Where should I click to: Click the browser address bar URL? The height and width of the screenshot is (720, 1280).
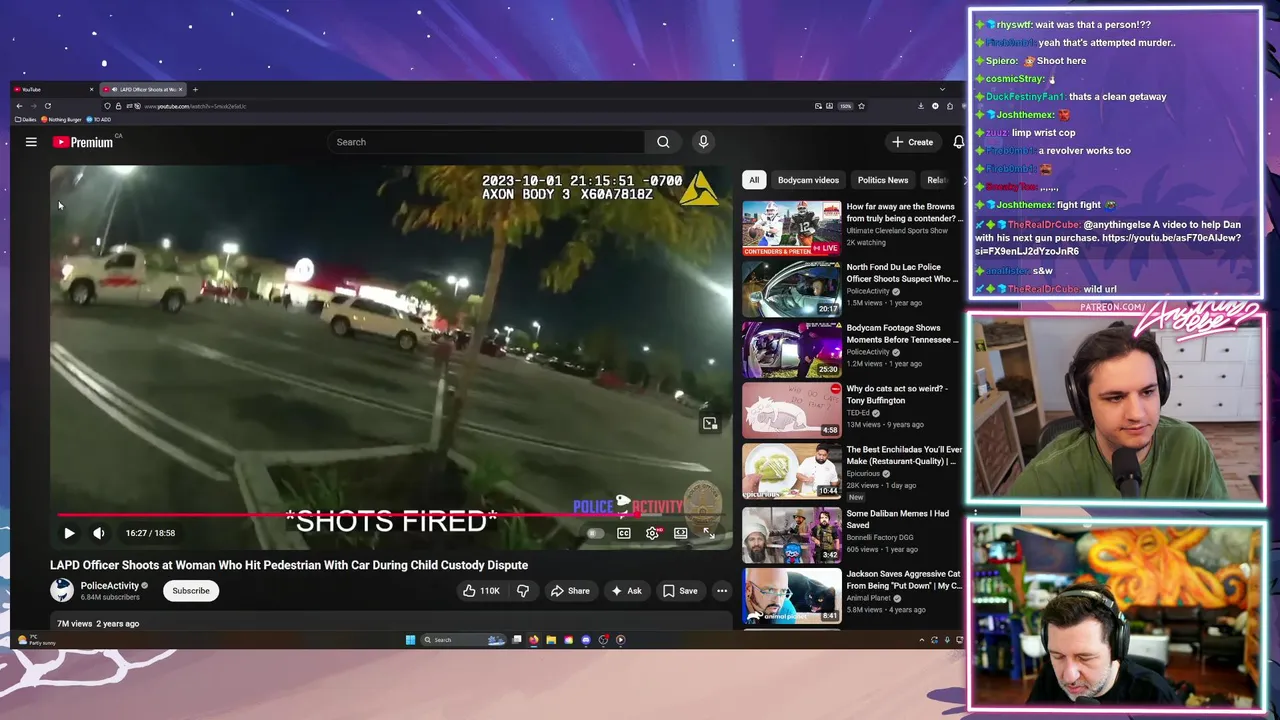[x=195, y=106]
